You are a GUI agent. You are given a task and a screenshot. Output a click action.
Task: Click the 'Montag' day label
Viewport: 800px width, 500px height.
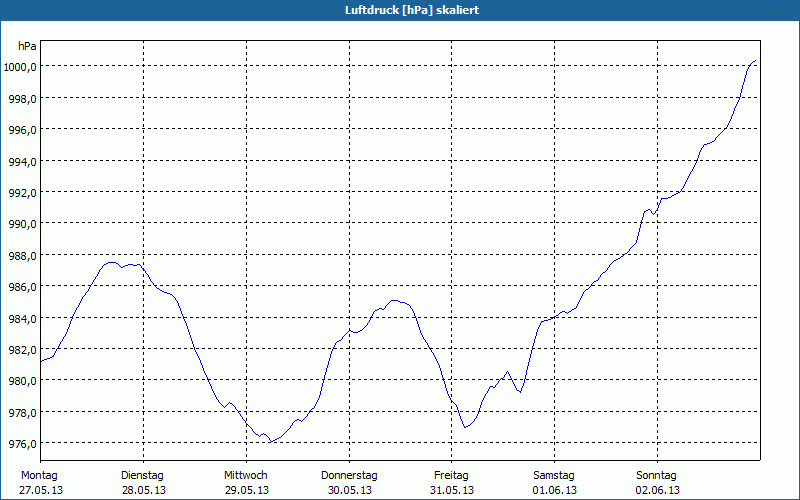39,476
